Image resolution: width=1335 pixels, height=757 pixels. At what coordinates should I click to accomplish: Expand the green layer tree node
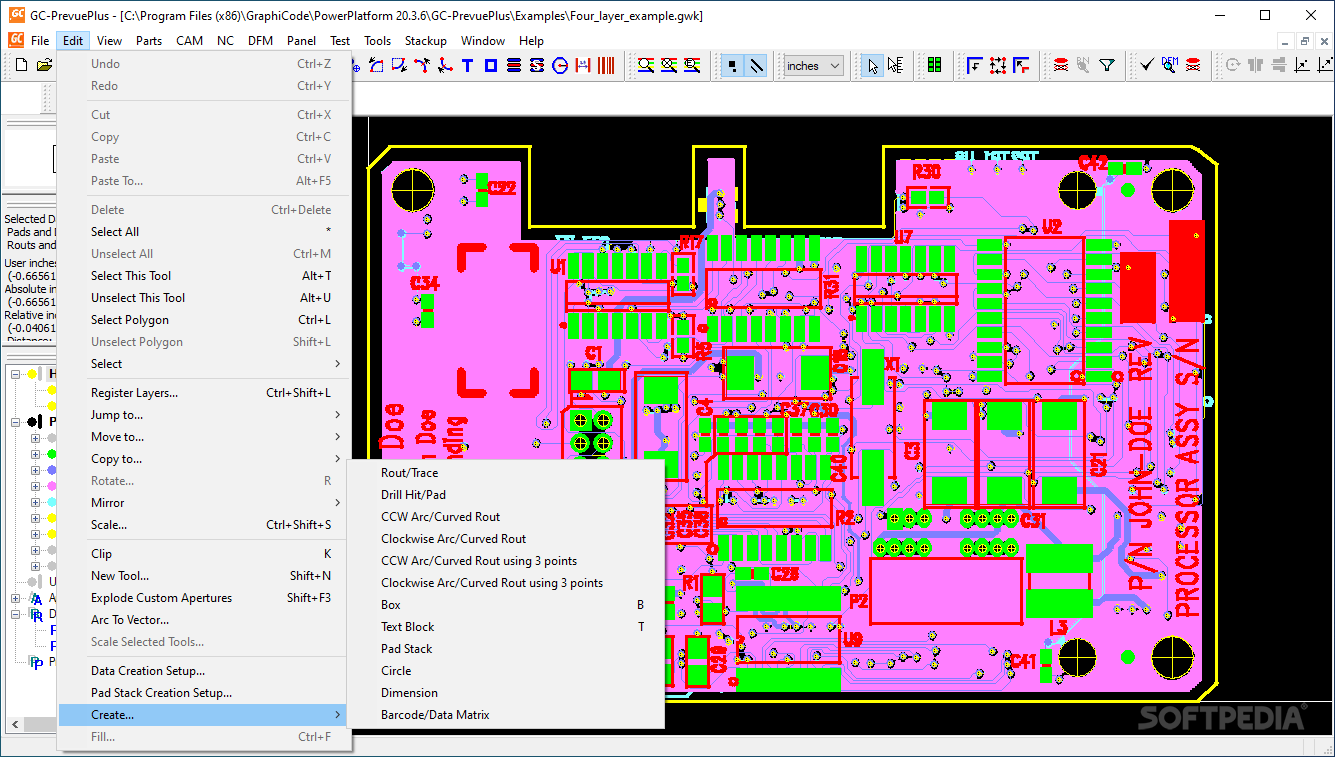[x=35, y=454]
